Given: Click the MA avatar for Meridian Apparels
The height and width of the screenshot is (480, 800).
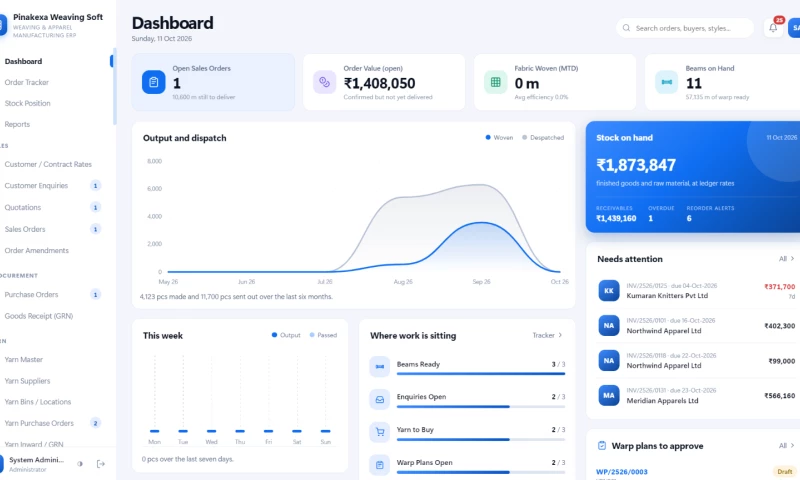Looking at the screenshot, I should coord(609,395).
